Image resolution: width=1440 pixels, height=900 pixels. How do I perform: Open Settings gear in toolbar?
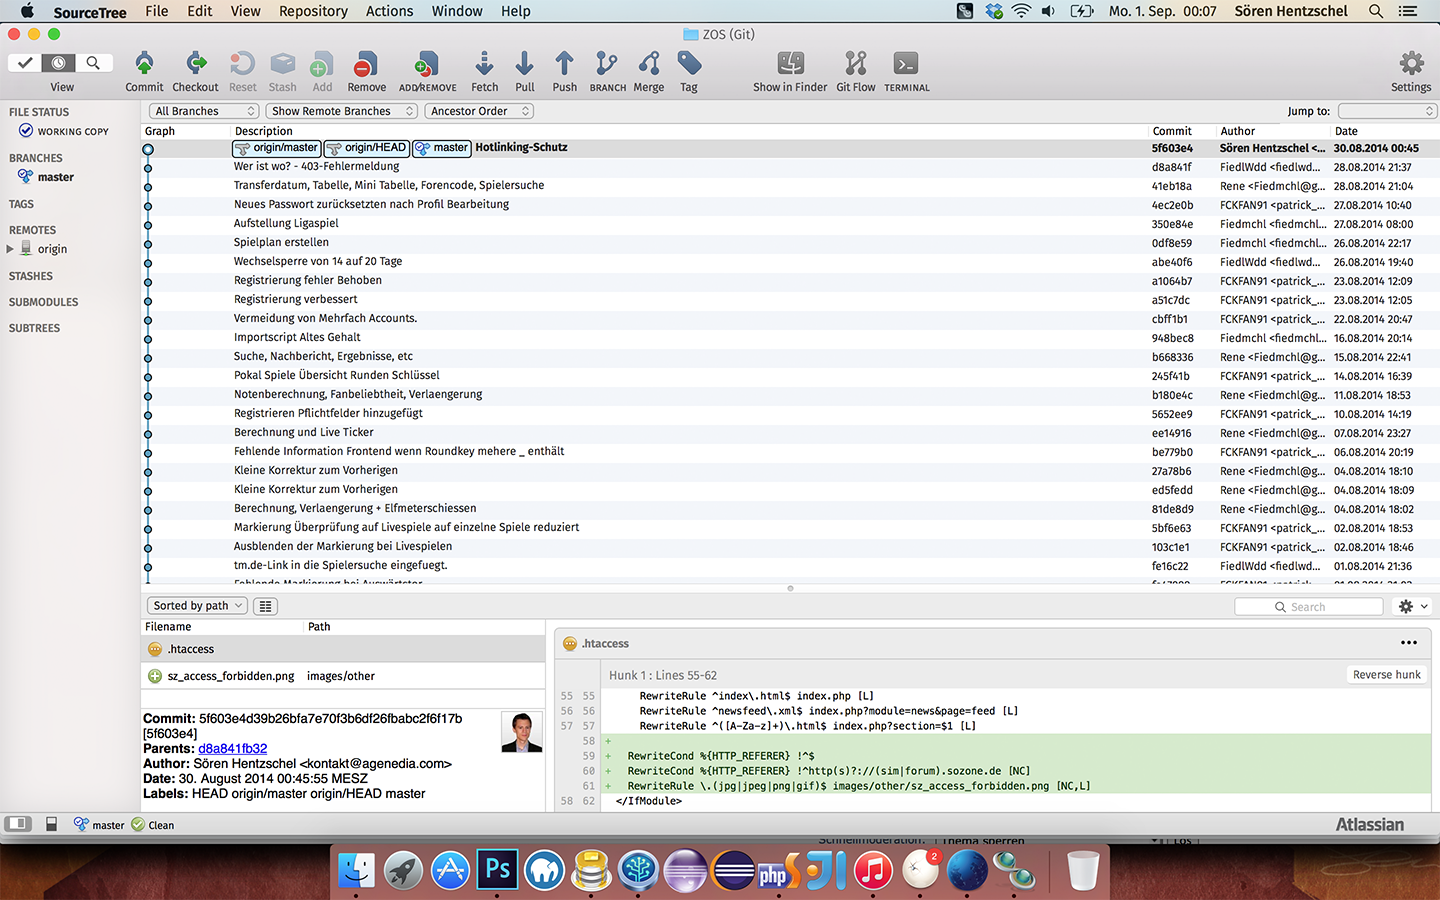1410,66
